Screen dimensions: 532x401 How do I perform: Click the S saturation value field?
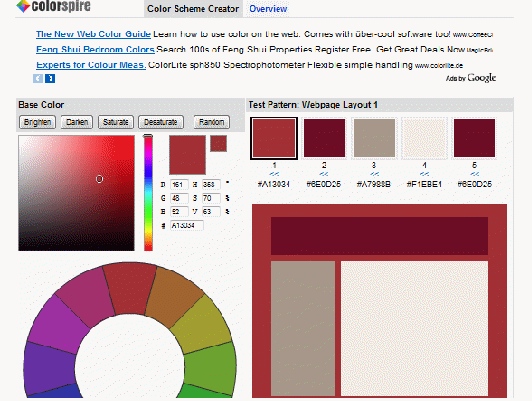(x=211, y=198)
